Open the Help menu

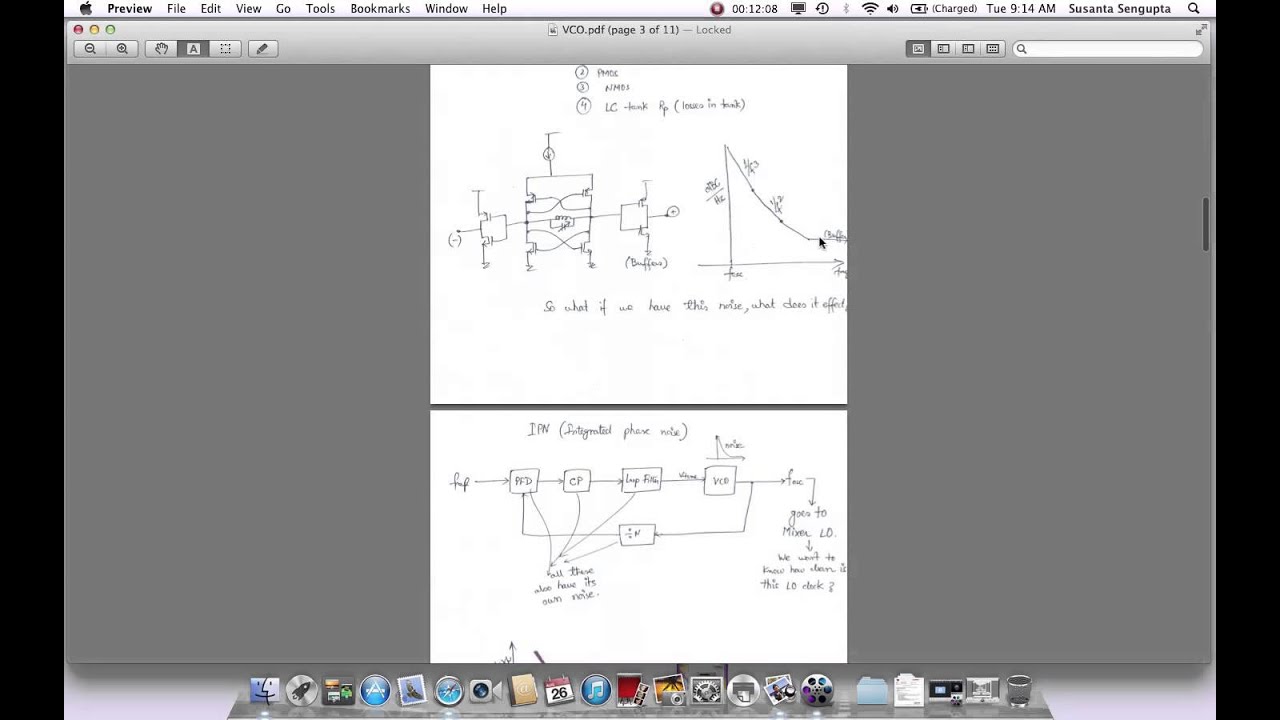pyautogui.click(x=494, y=9)
